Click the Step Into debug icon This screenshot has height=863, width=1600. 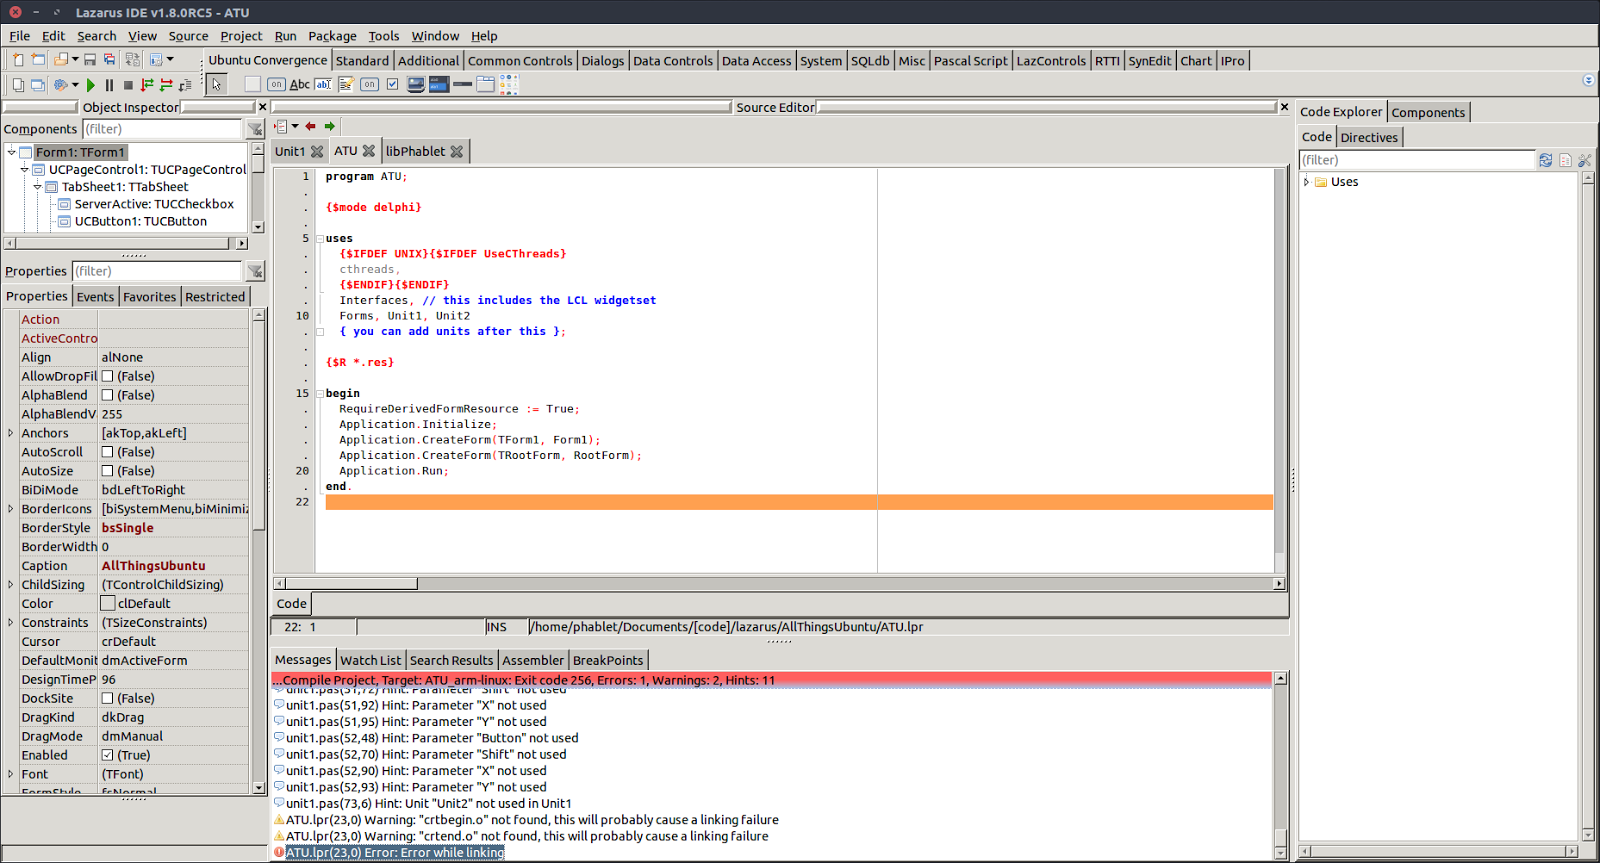148,85
